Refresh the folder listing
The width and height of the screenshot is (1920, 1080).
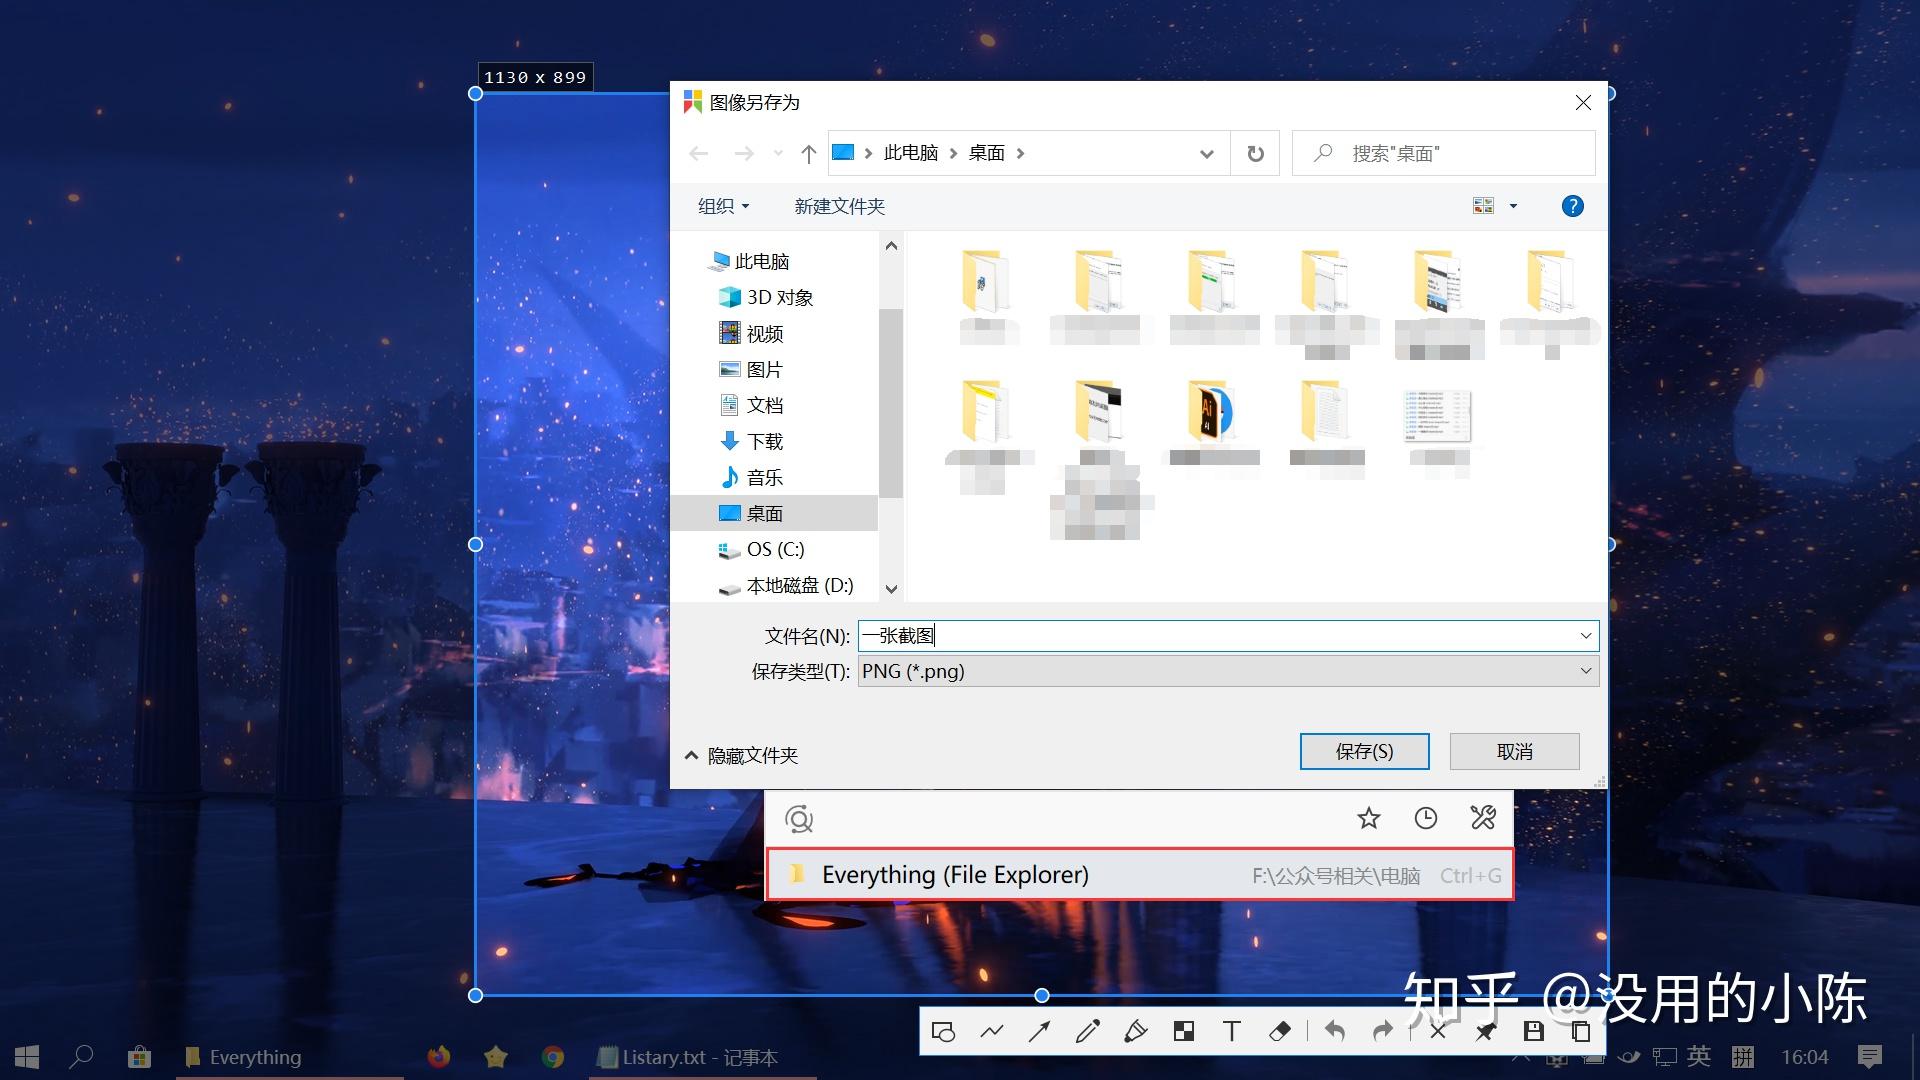(x=1255, y=153)
